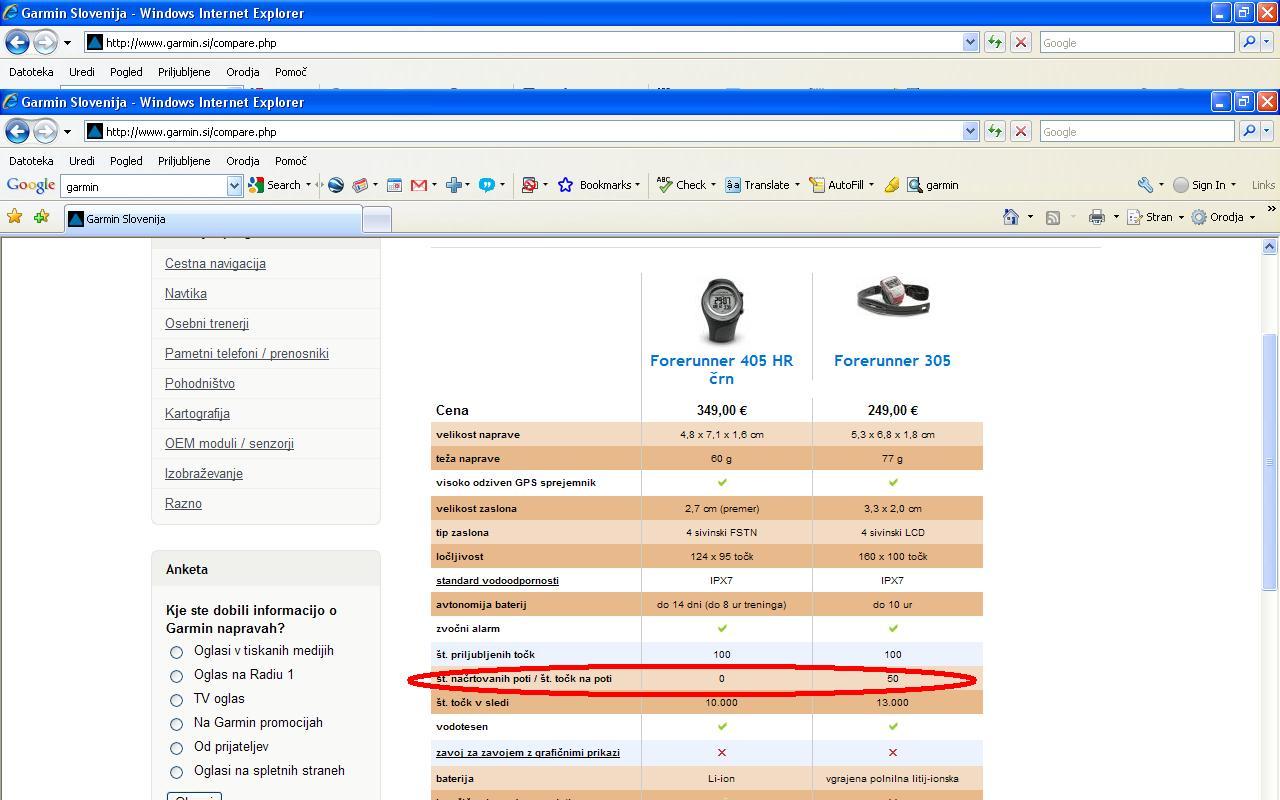
Task: Select 'Oglasi v tiskanih medijih' radio button
Action: (176, 652)
